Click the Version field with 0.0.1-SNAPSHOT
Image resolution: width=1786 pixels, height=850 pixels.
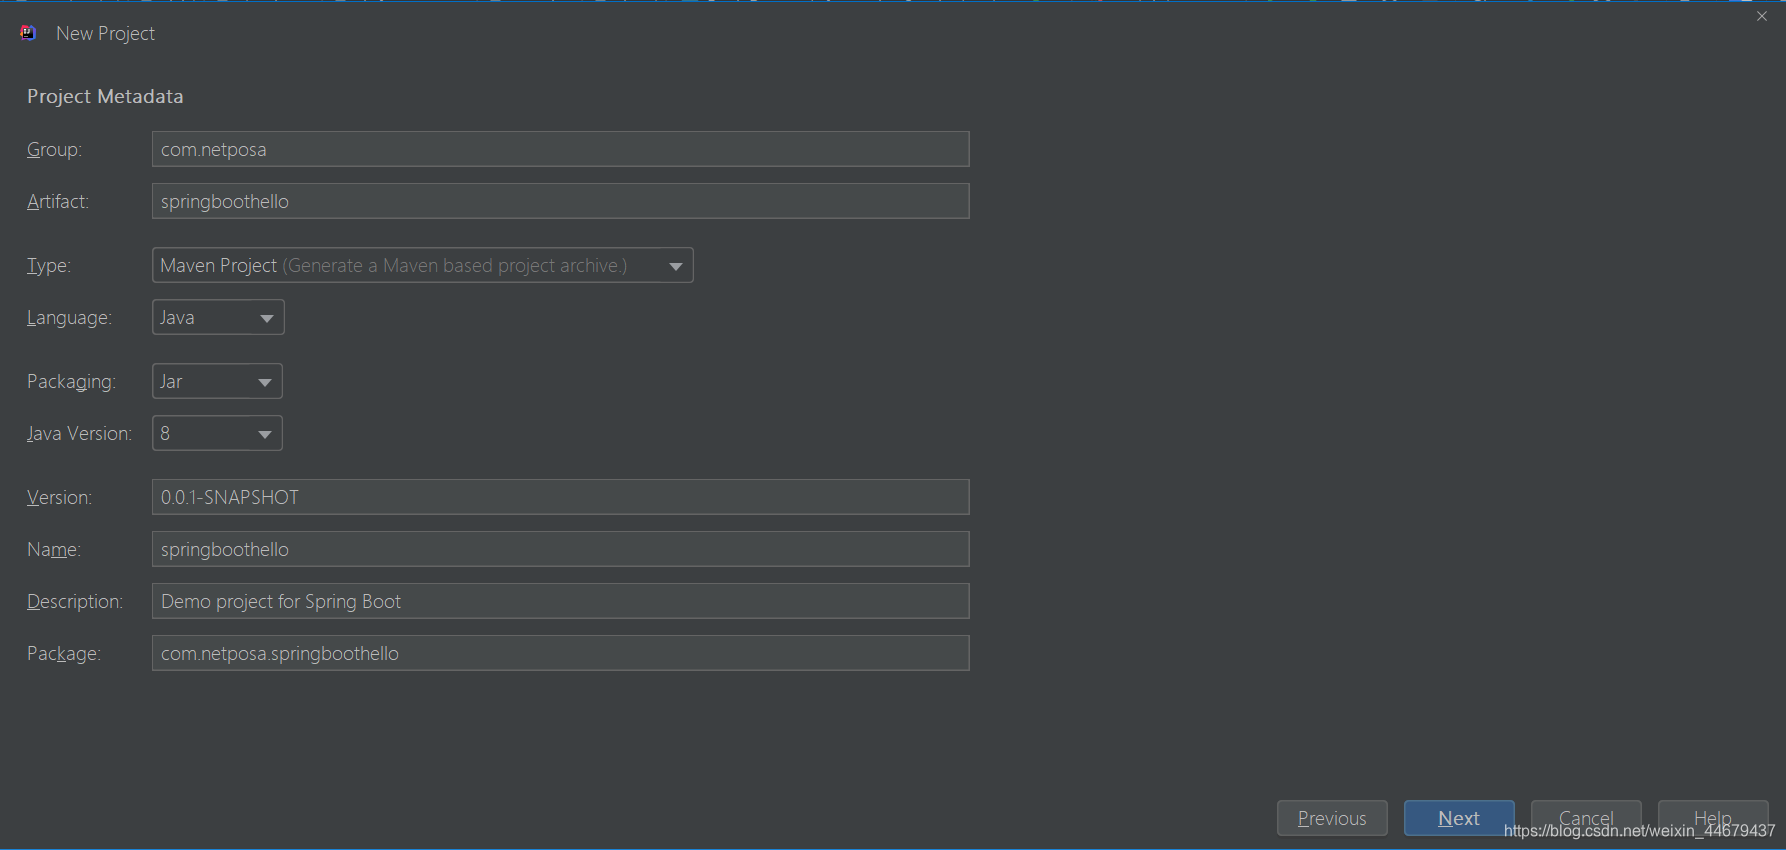coord(560,497)
